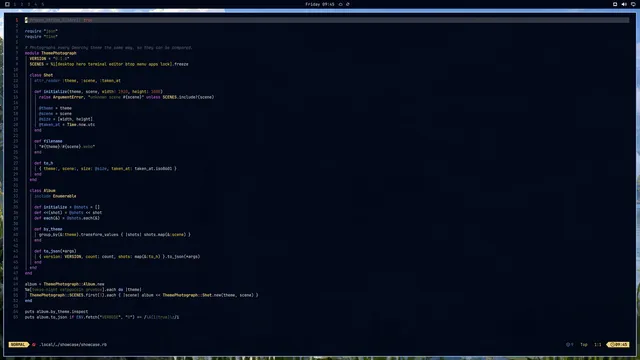Click the def initialize(theme, scene...) line
This screenshot has height=360, width=640.
(x=98, y=91)
